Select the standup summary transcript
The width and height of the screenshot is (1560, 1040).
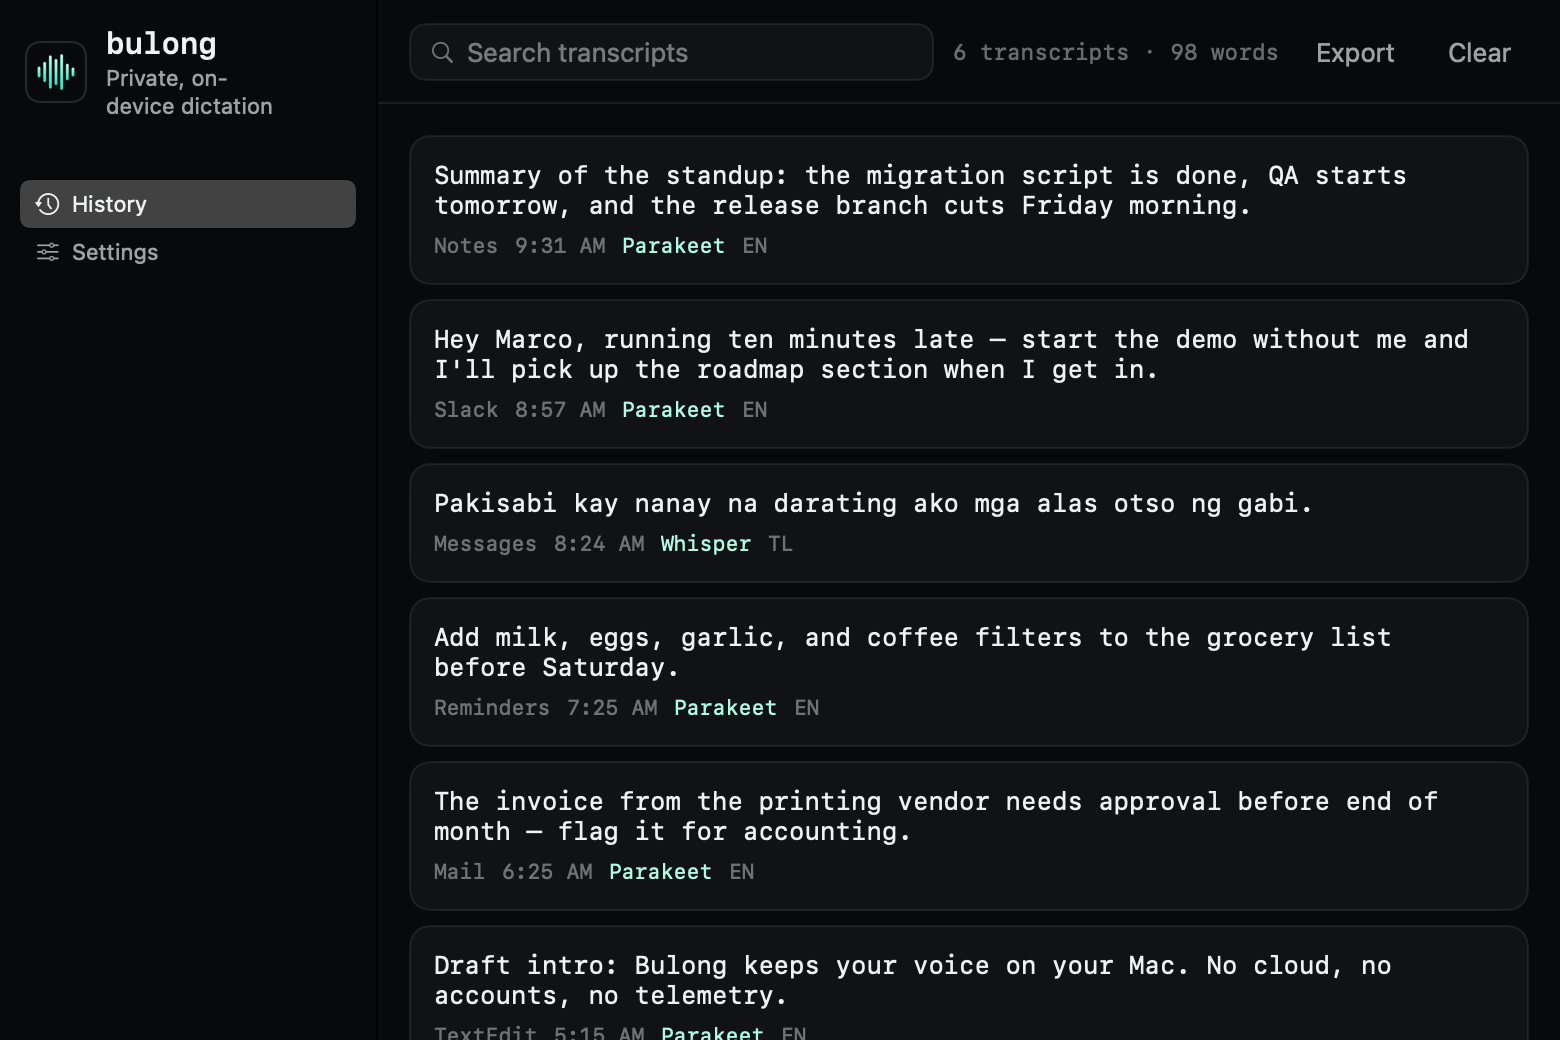pyautogui.click(x=968, y=210)
